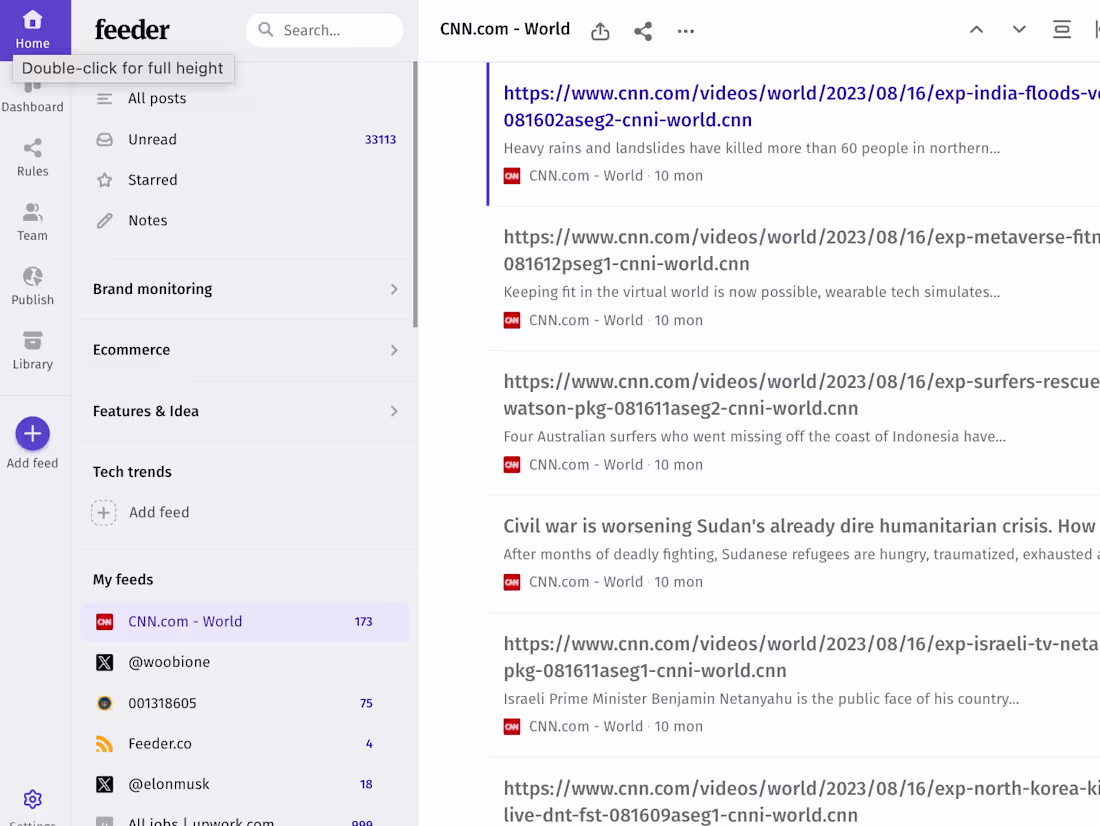Click the dashed plus icon under Tech trends
Screen dimensions: 1100x826
(x=103, y=513)
